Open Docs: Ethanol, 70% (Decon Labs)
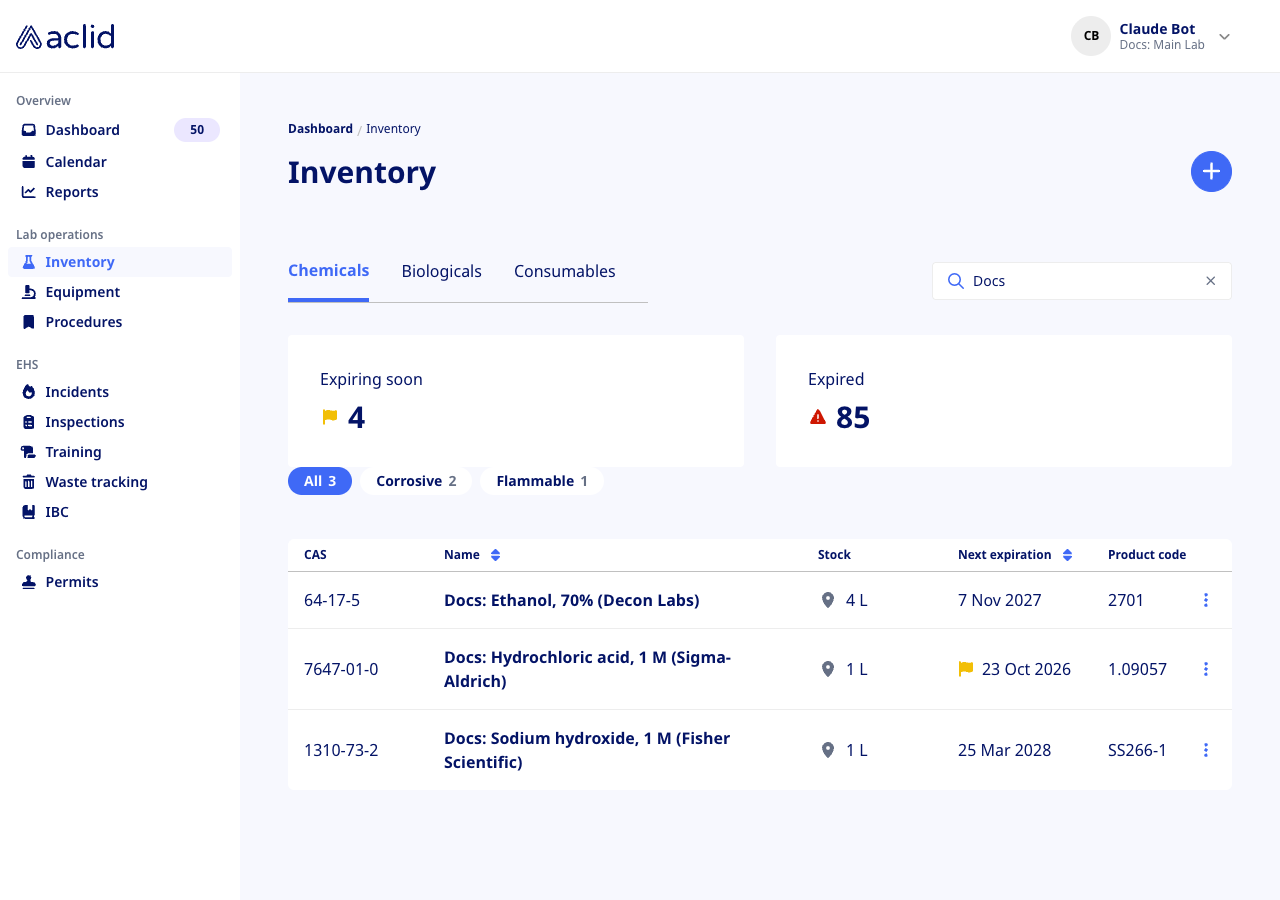Screen dimensions: 1280x900 pos(571,601)
